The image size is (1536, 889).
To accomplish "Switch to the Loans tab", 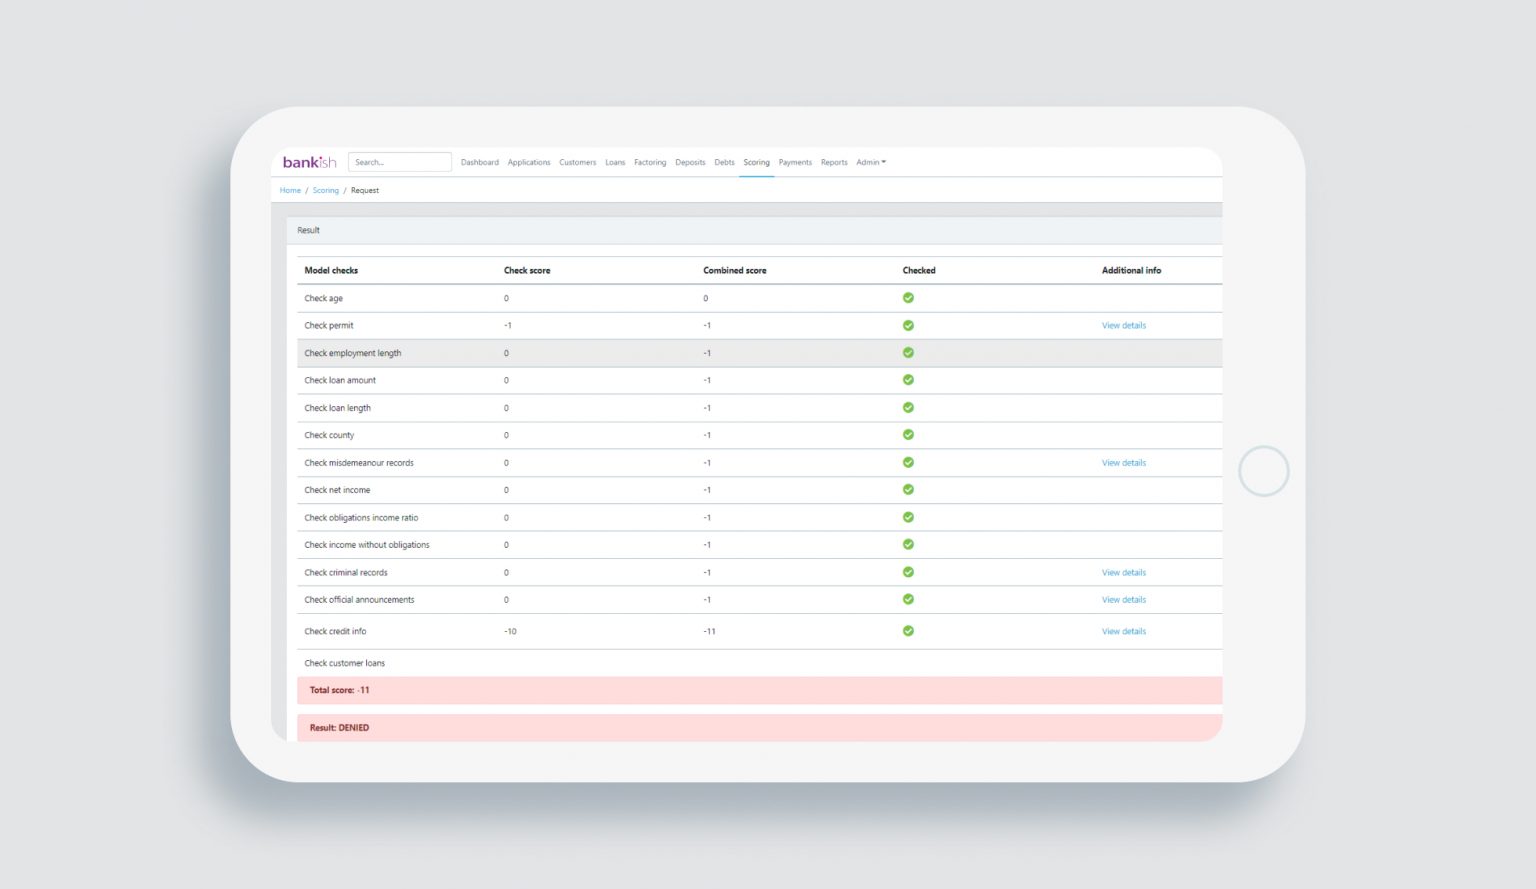I will (615, 162).
